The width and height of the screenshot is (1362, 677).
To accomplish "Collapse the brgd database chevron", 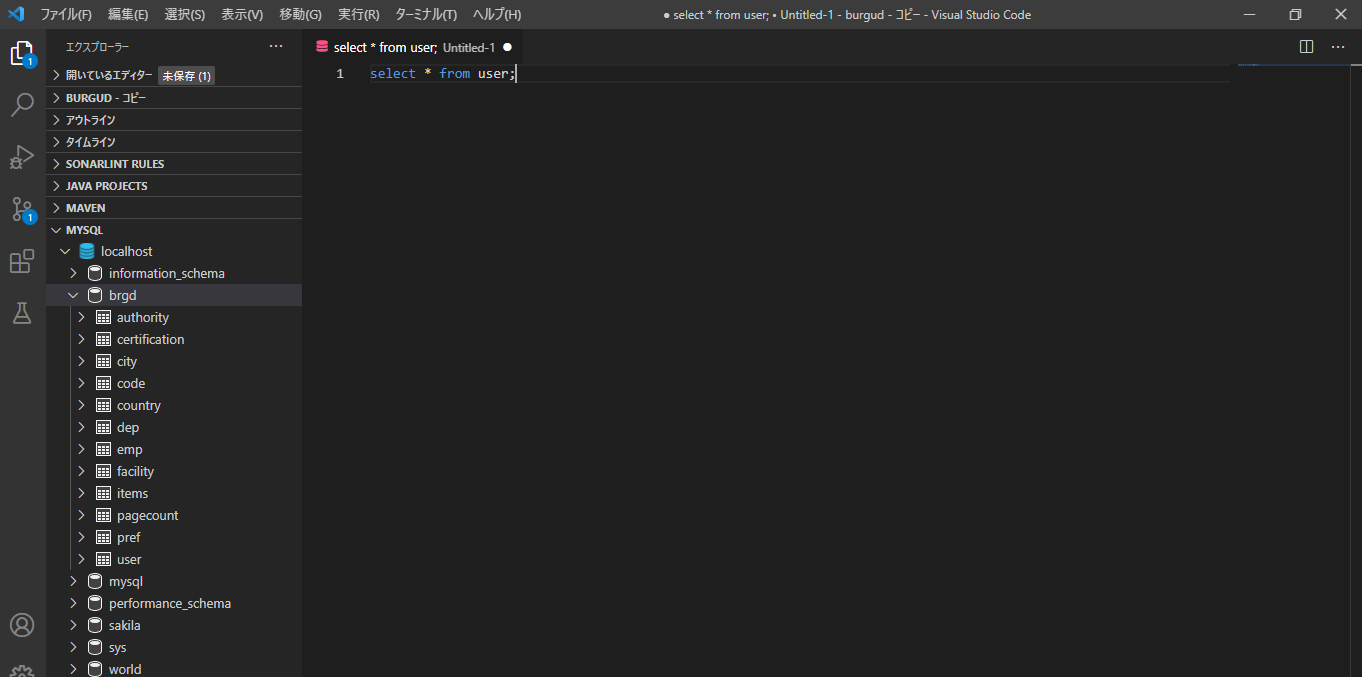I will coord(73,295).
